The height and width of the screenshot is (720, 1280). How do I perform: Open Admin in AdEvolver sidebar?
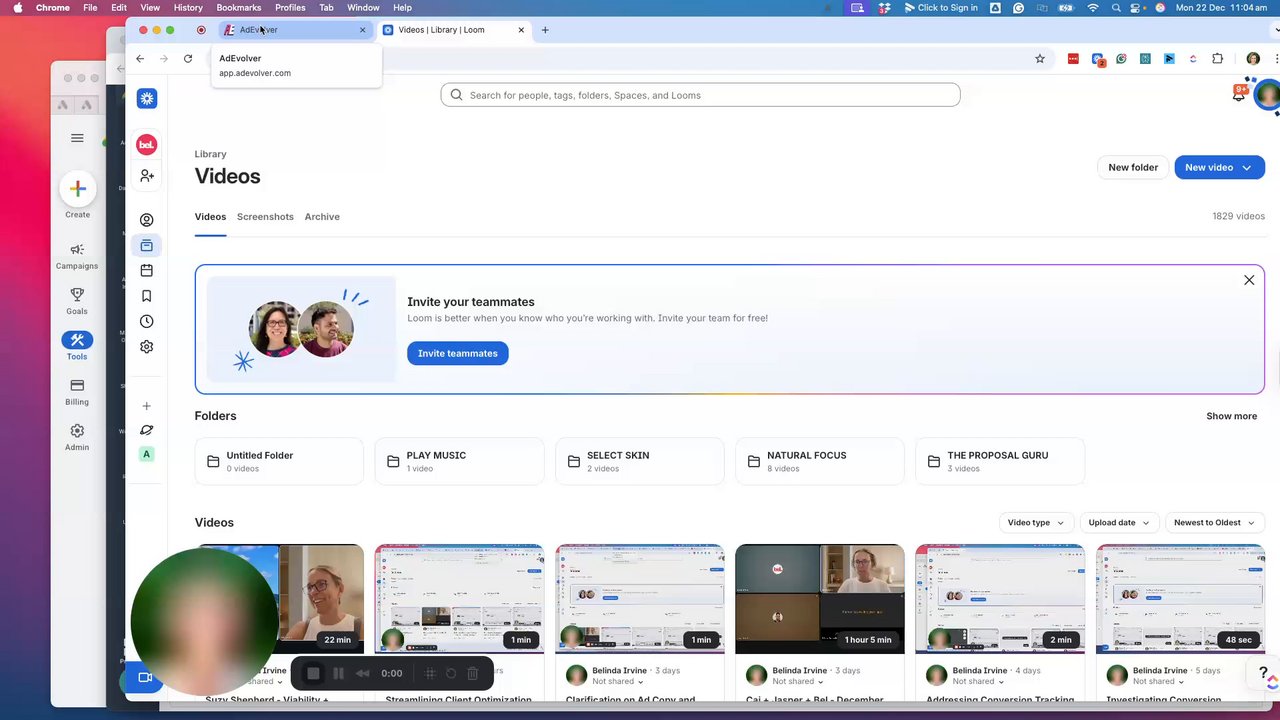point(77,437)
